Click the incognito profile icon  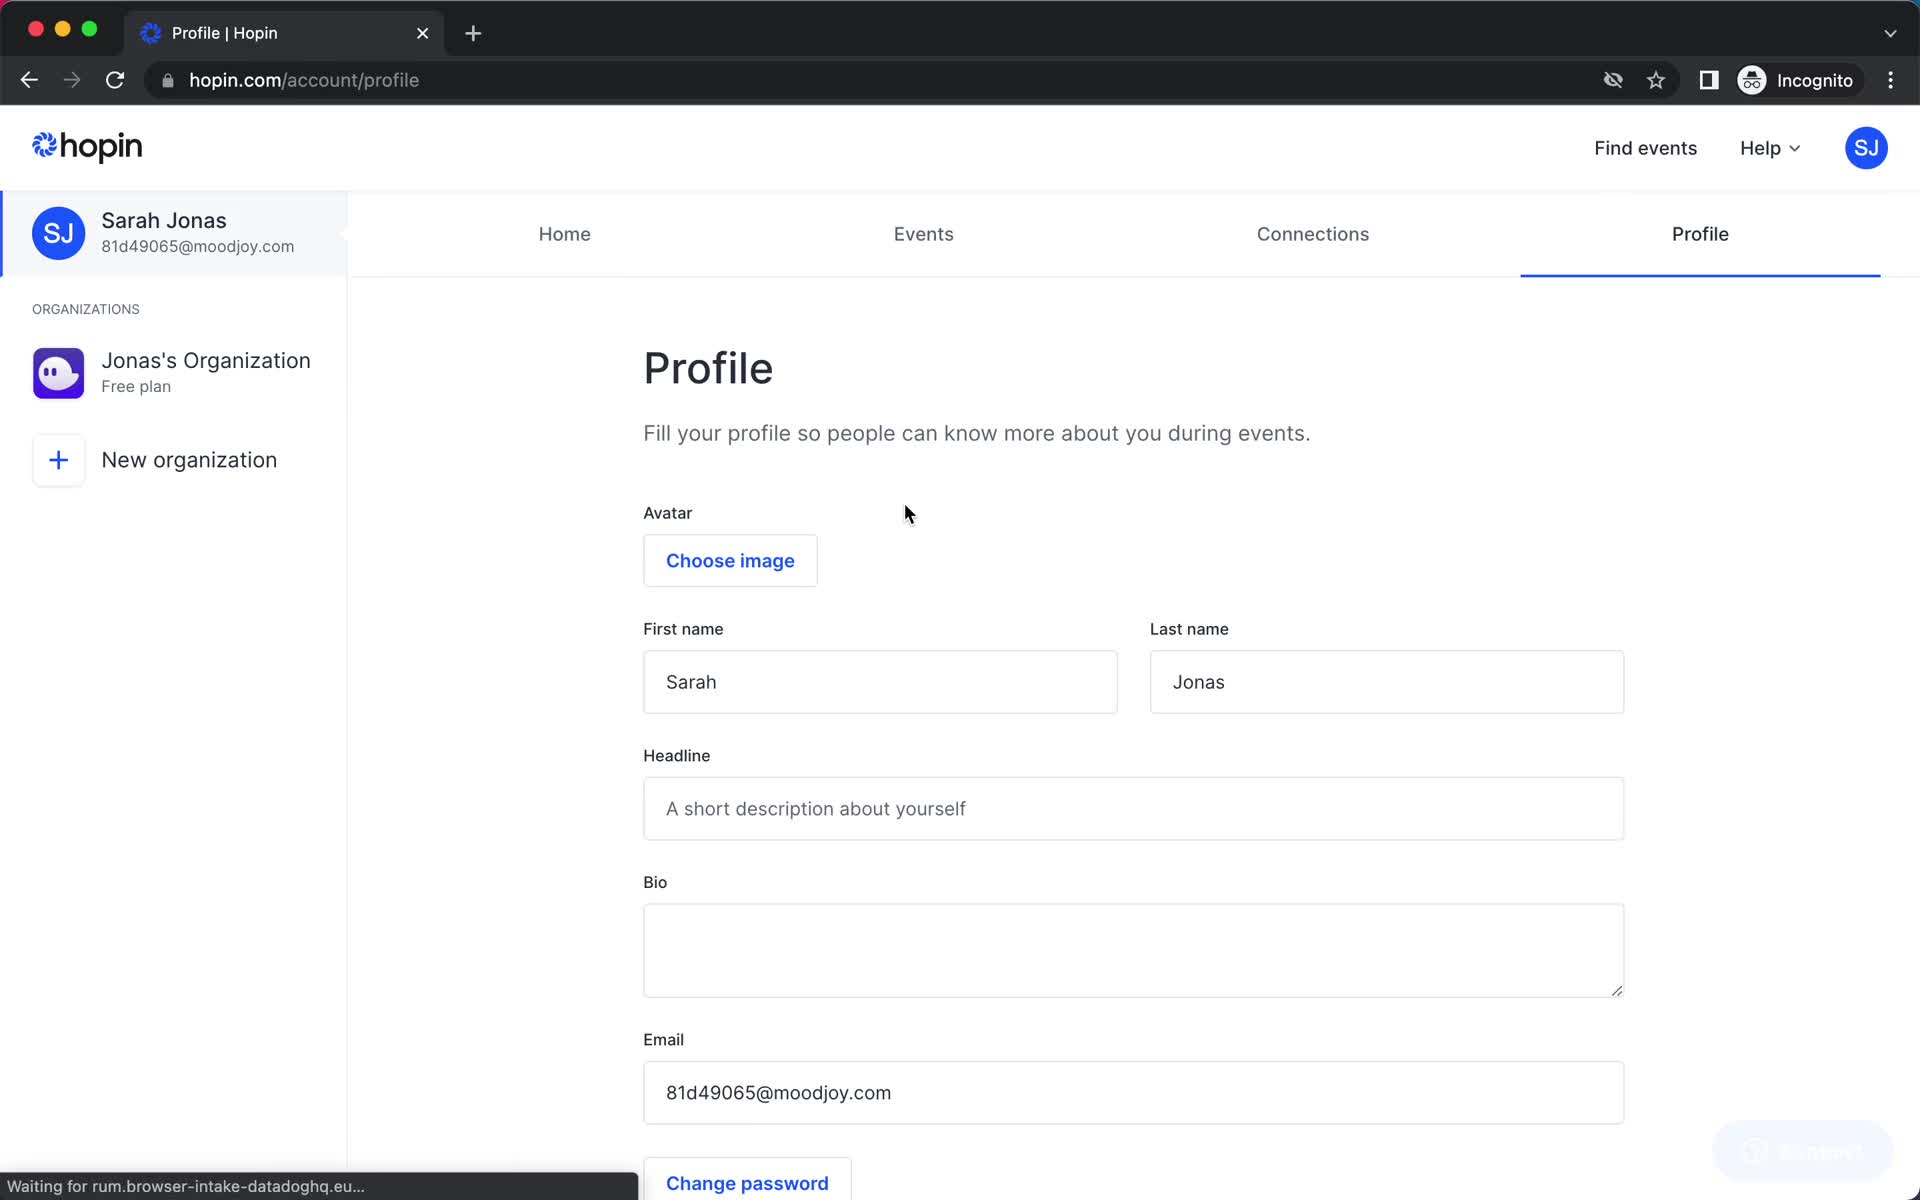click(1753, 80)
